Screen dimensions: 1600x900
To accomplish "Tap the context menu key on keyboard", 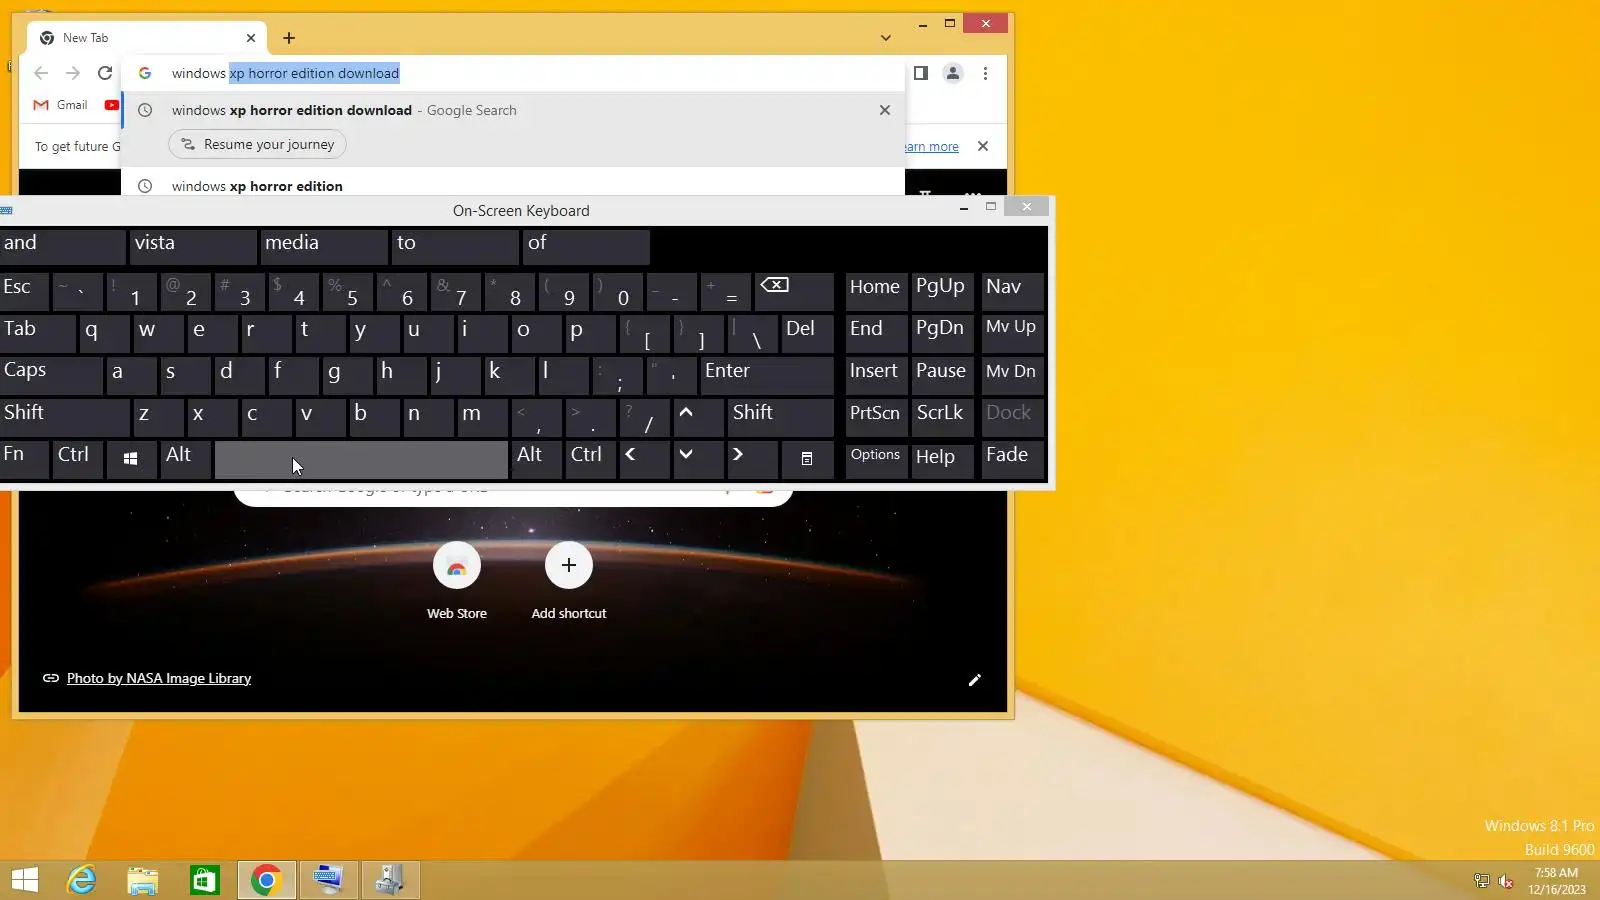I will 807,458.
